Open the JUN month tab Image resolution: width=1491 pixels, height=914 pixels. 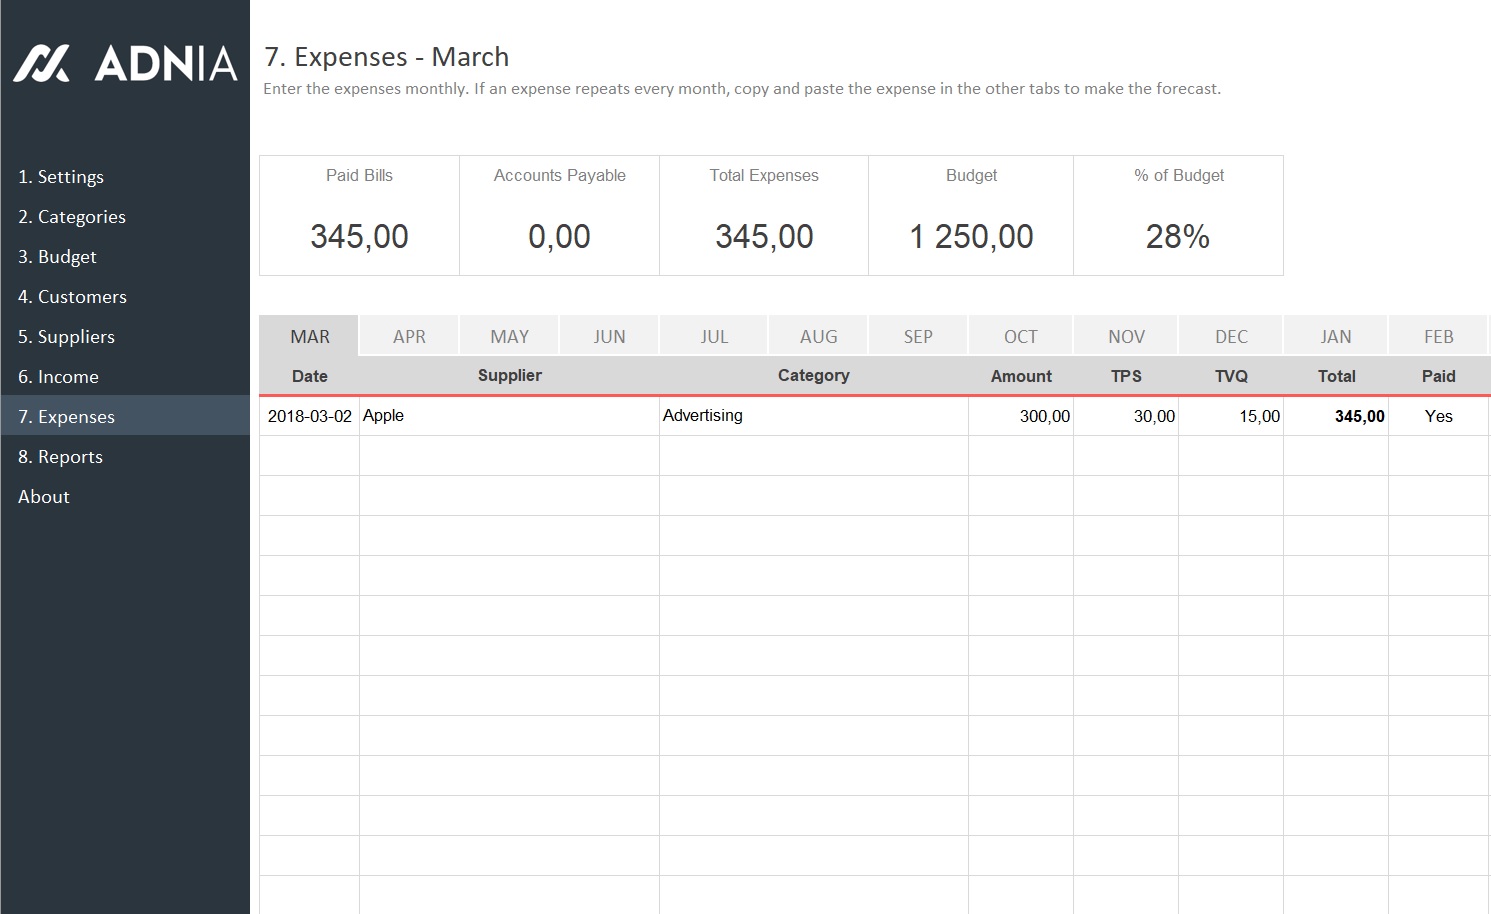(x=609, y=336)
